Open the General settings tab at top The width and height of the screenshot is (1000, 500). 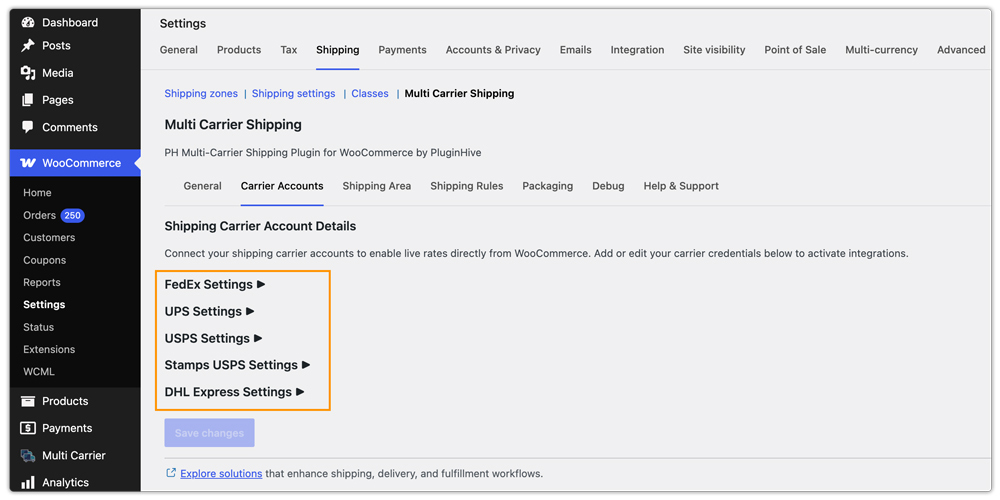(179, 50)
